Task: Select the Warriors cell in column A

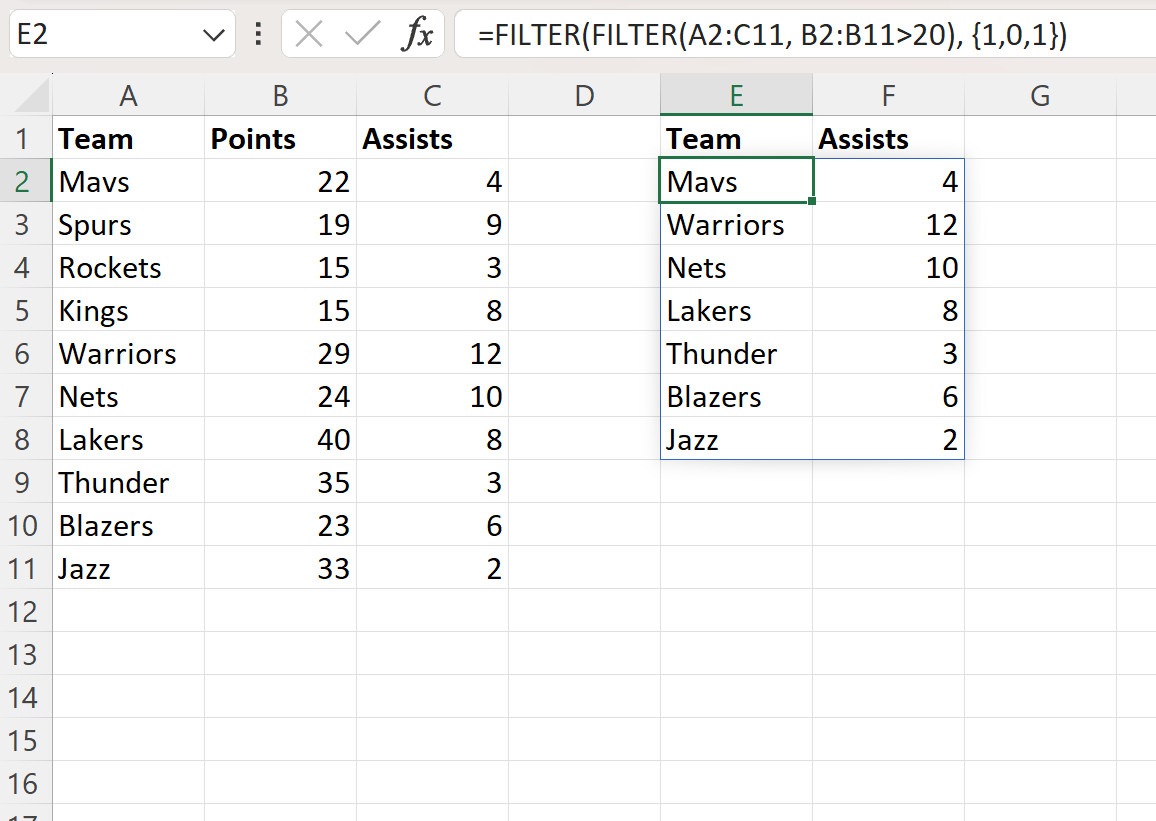Action: tap(128, 354)
